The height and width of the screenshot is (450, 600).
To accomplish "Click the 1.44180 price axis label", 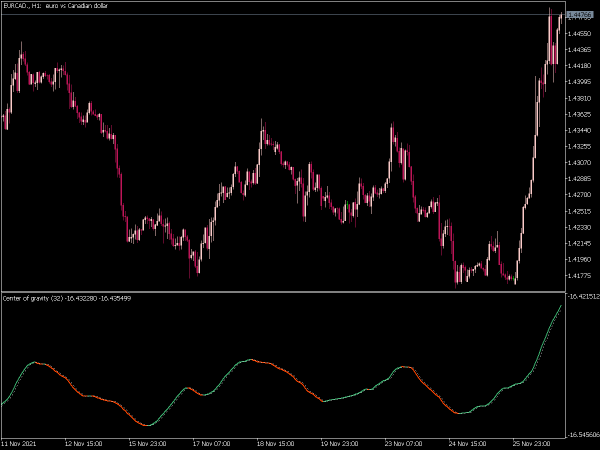I will pos(579,66).
